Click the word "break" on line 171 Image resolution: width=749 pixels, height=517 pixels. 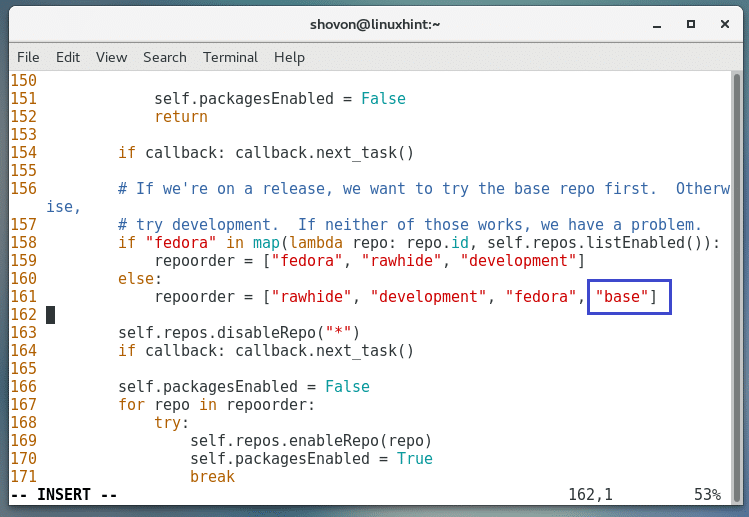tap(212, 477)
